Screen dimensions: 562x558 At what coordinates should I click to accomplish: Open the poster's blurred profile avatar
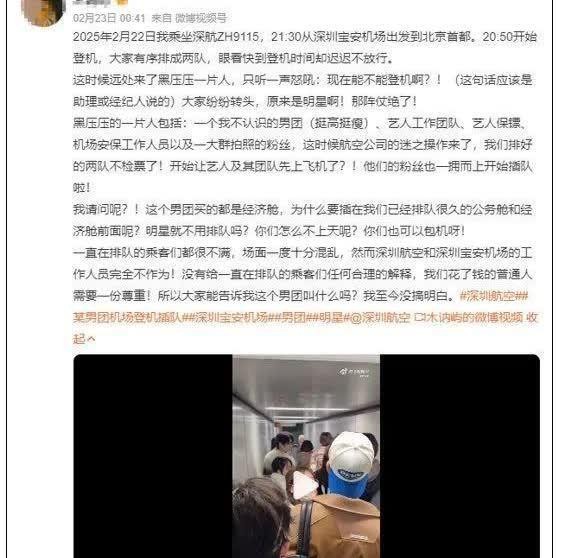coord(44,11)
